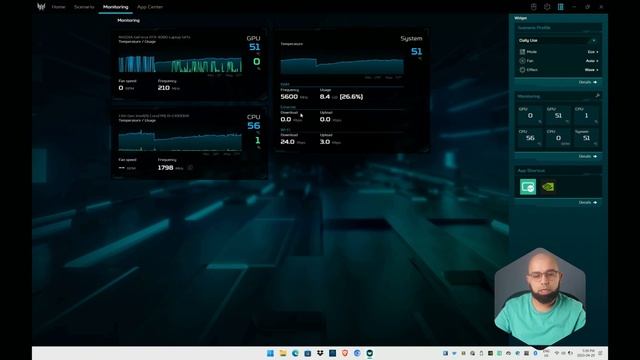Screen dimensions: 640x360
Task: Click the RAM usage value 8.4 (26.6%)
Action: (x=341, y=97)
